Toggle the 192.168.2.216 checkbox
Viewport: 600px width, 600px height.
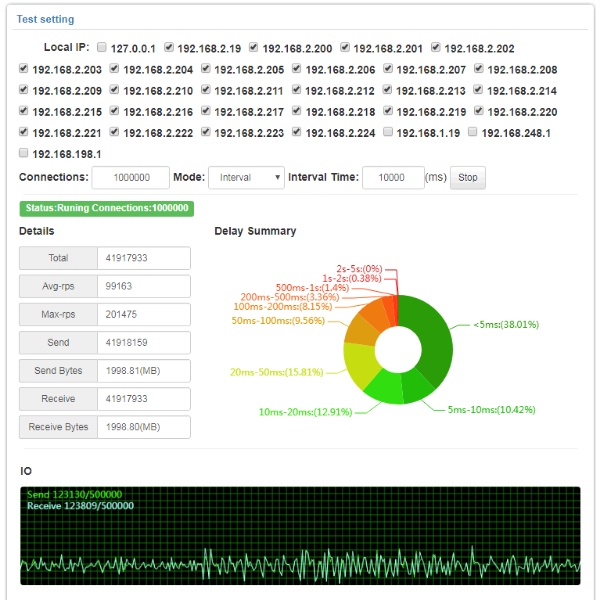coord(114,111)
